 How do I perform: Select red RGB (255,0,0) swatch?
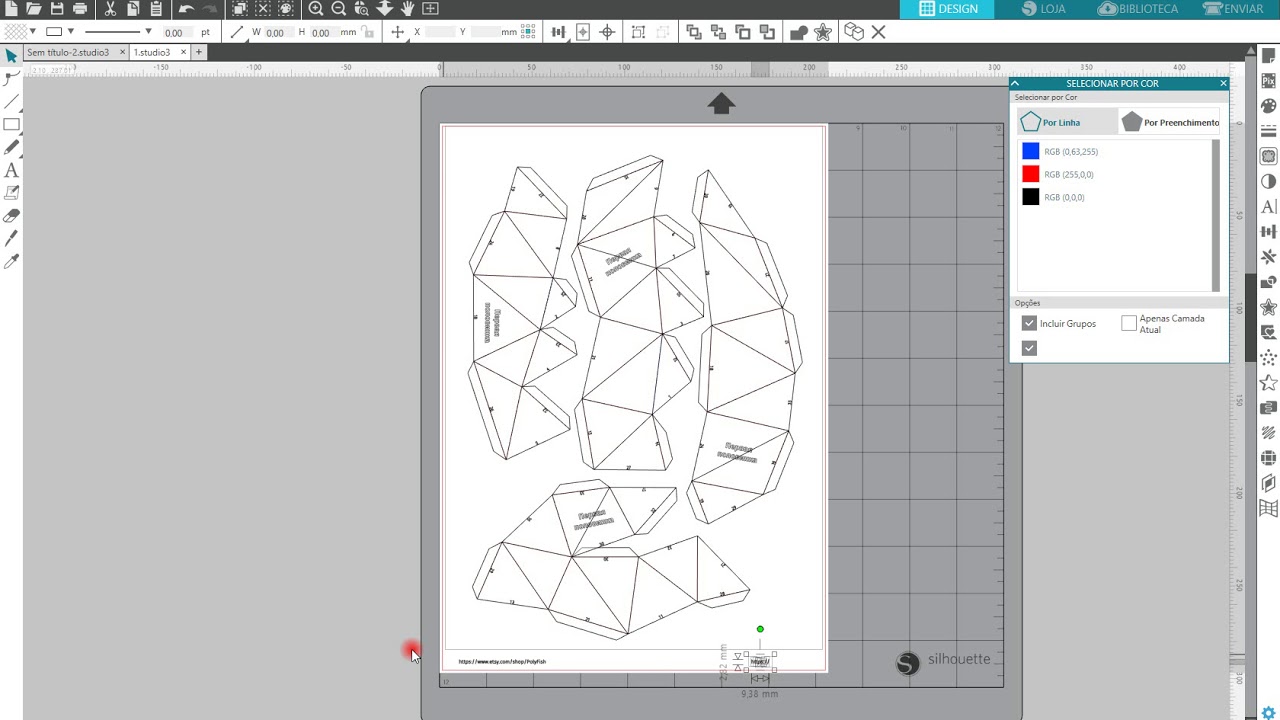coord(1031,175)
